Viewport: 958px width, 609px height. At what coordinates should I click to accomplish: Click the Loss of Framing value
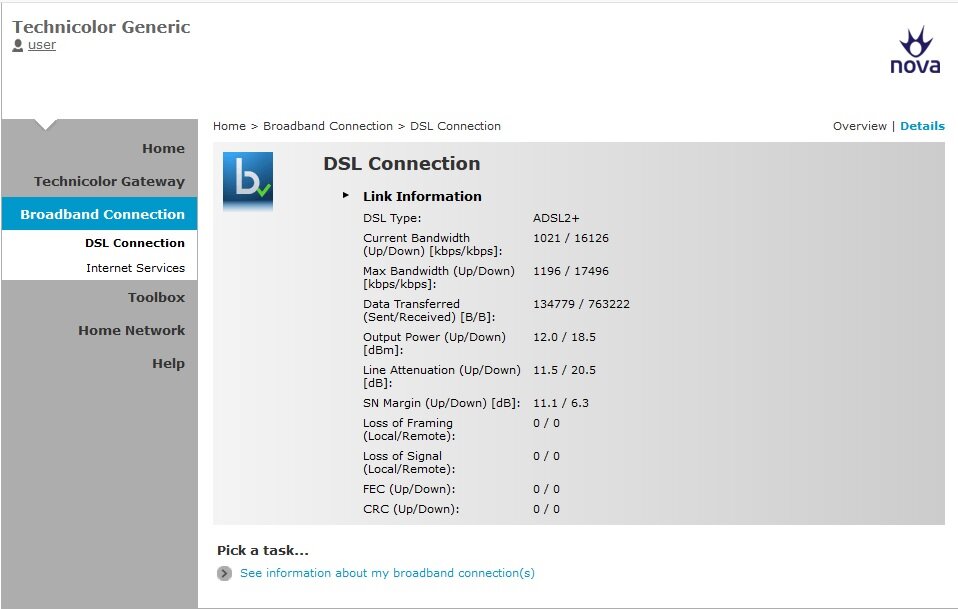click(x=546, y=423)
